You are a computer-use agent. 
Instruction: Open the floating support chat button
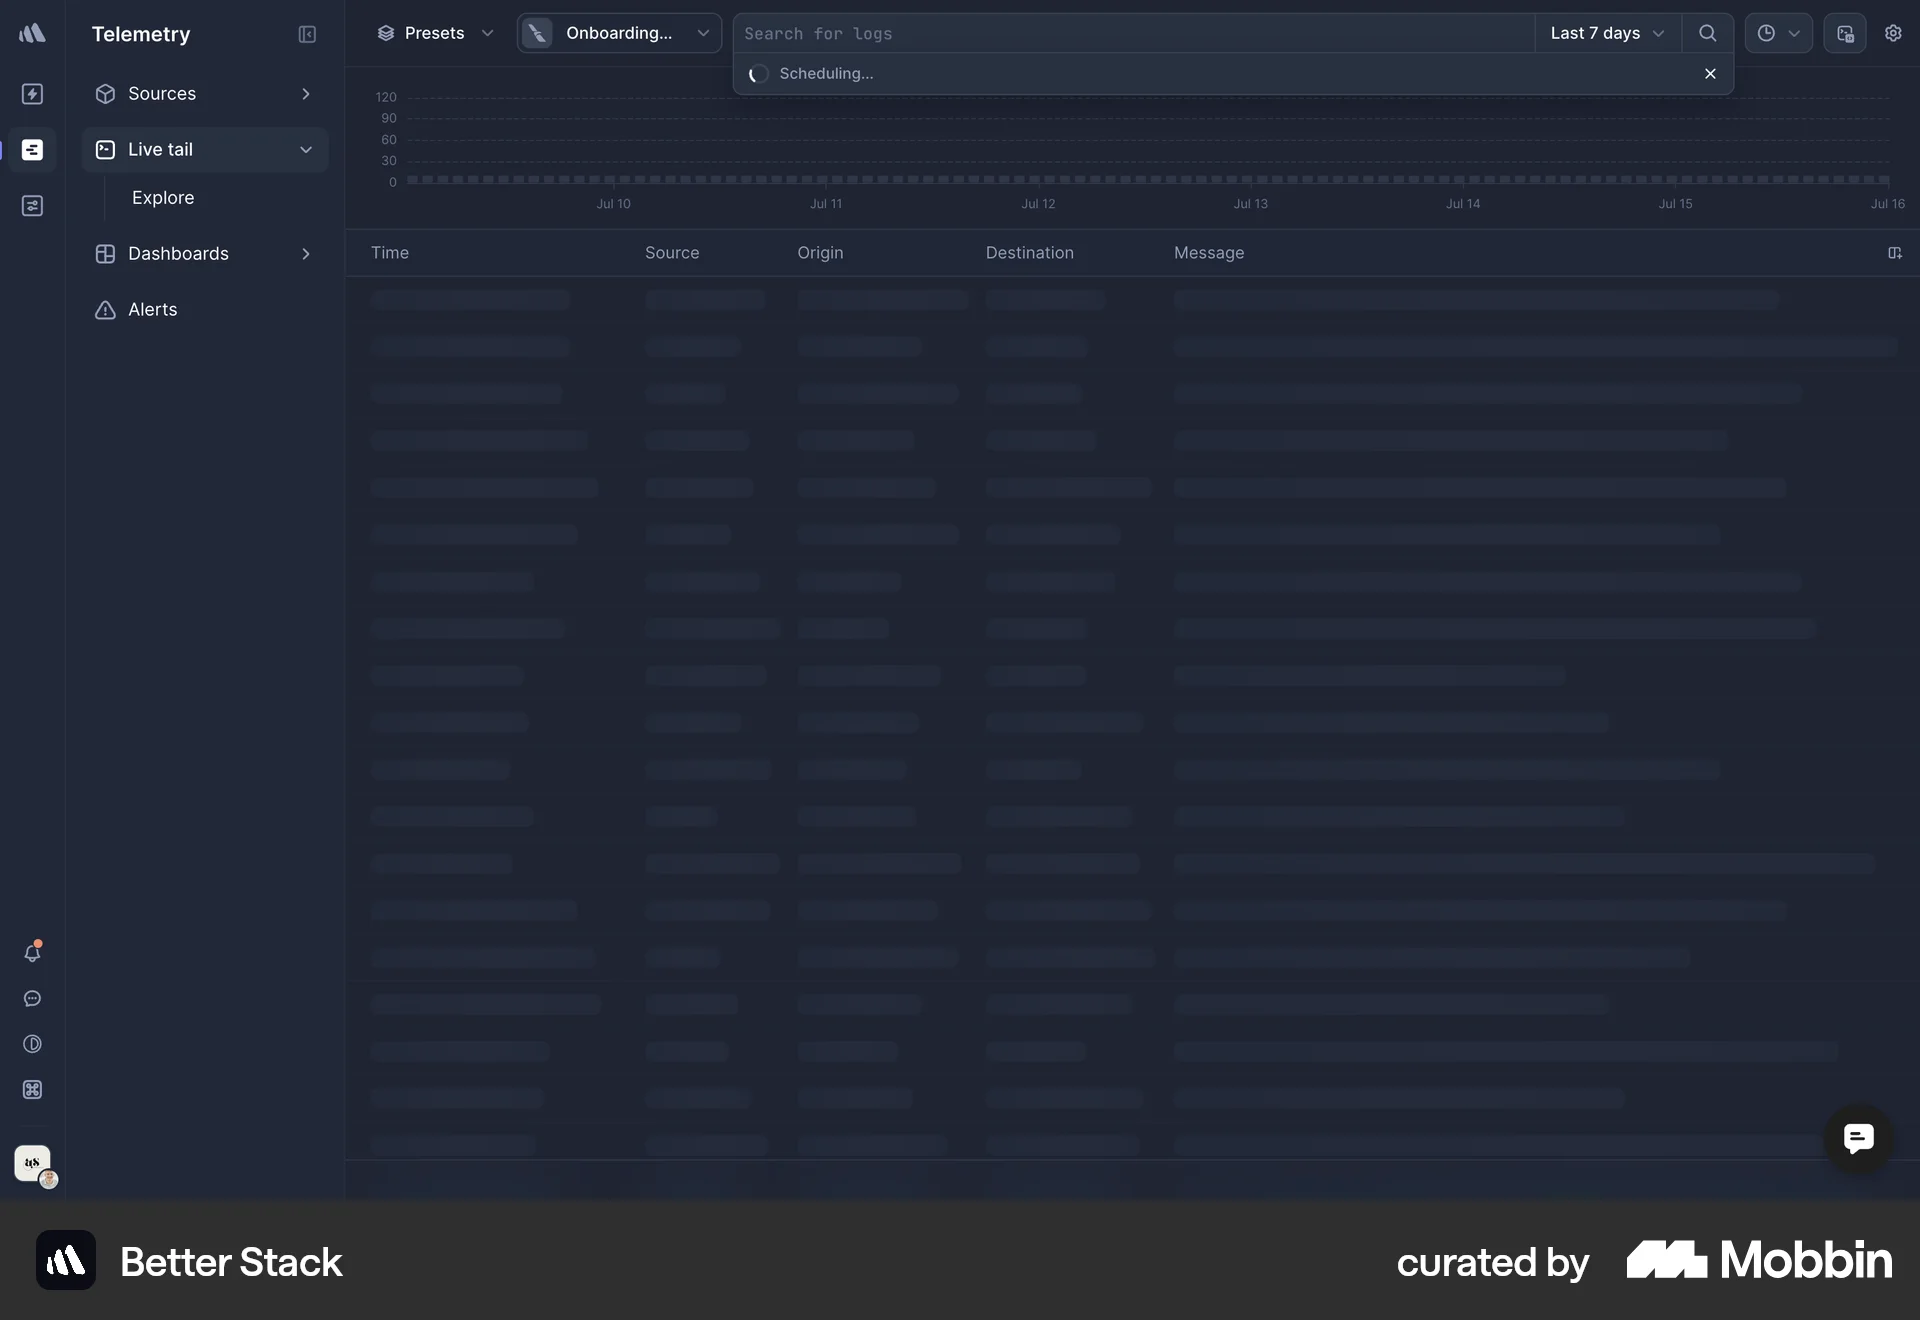click(1858, 1138)
